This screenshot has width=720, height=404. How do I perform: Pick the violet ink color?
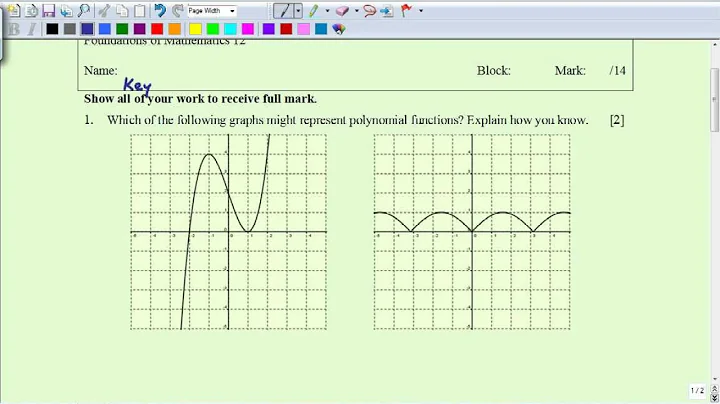[269, 29]
